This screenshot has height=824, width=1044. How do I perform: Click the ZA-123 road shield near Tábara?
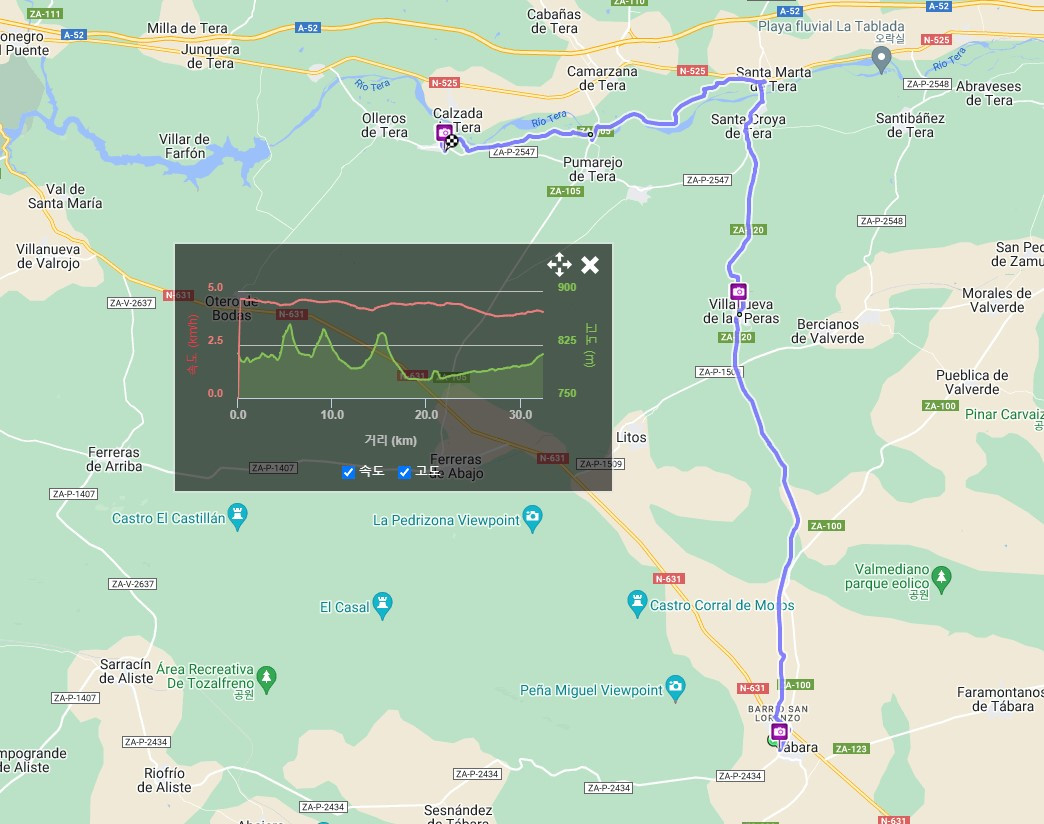click(x=851, y=749)
